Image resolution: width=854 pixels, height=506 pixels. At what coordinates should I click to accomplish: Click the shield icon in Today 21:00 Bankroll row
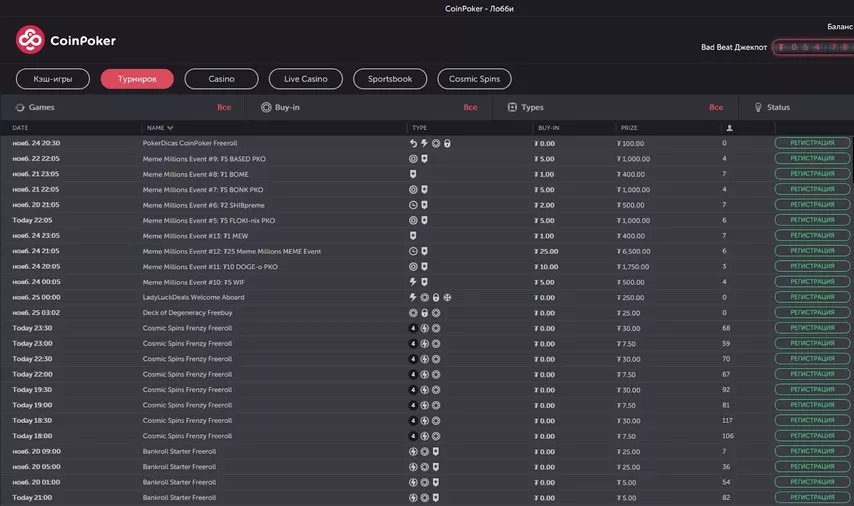click(x=436, y=498)
